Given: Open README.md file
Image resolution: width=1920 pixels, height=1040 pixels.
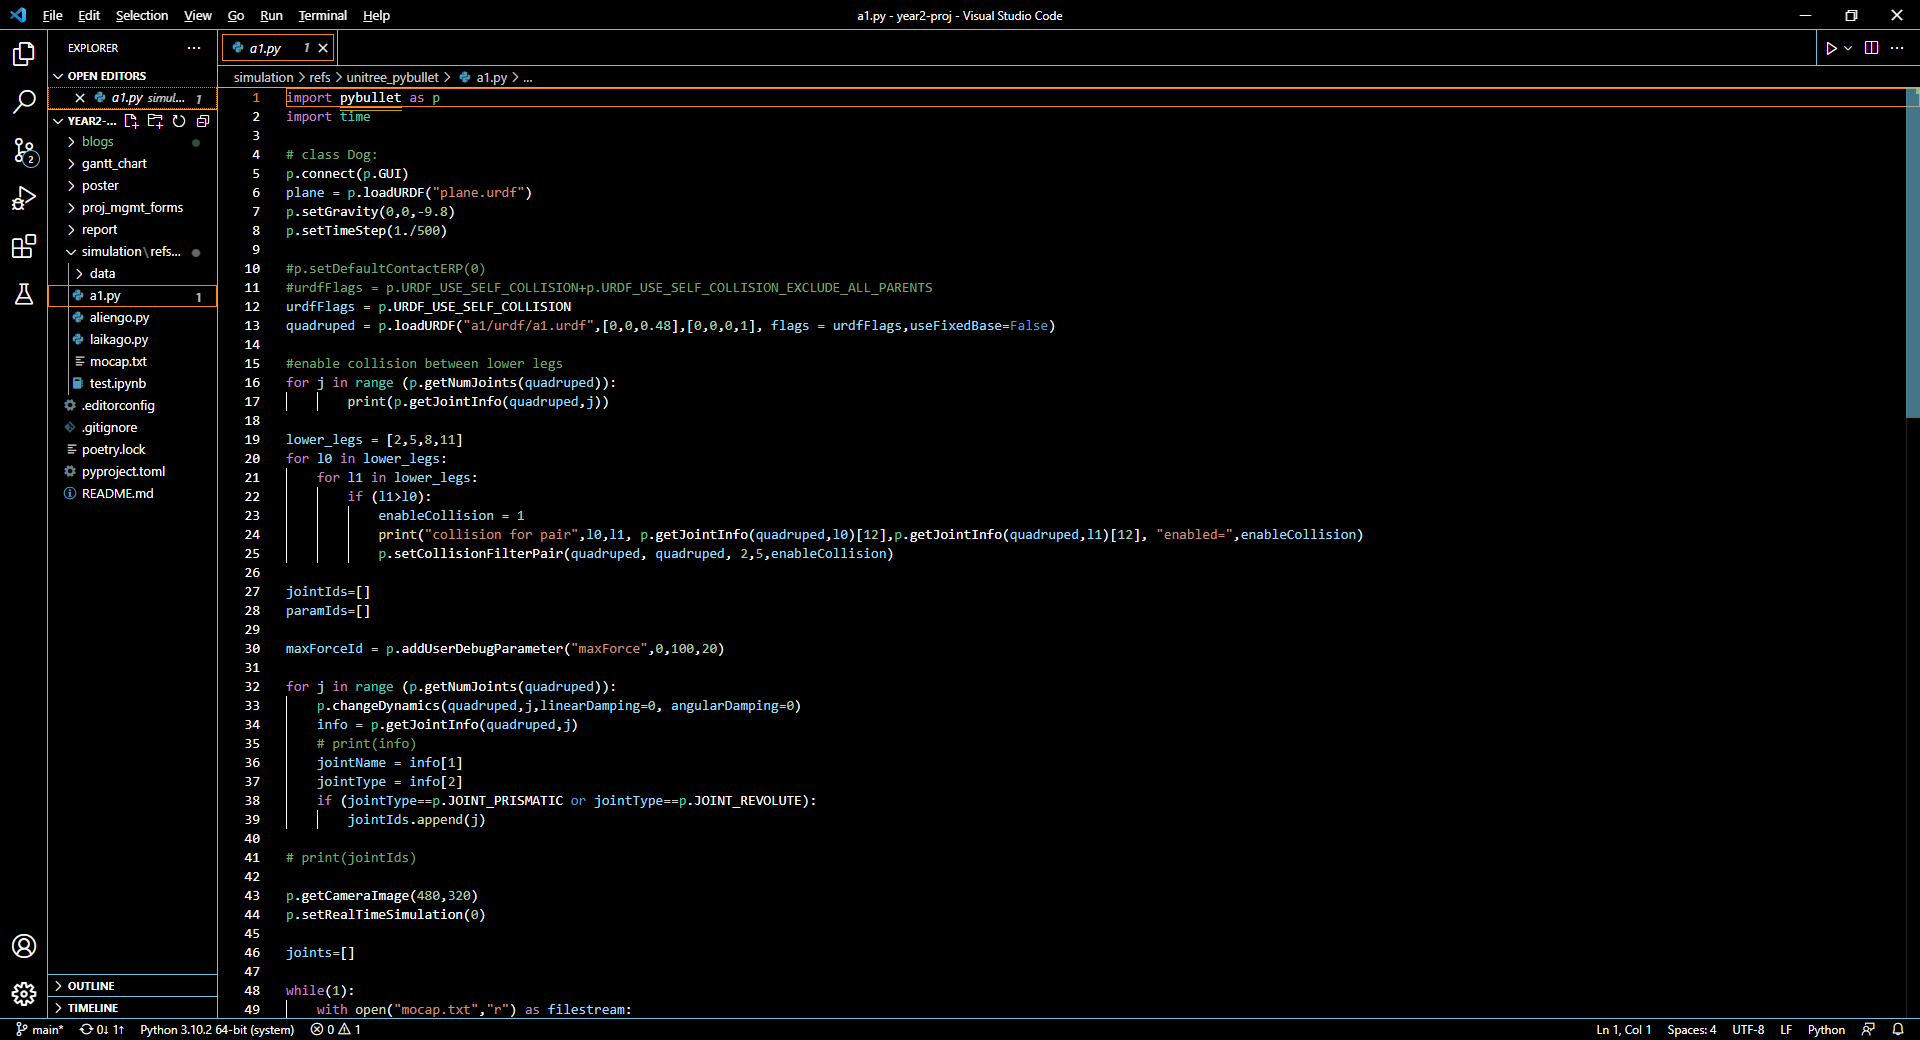Looking at the screenshot, I should [x=132, y=494].
